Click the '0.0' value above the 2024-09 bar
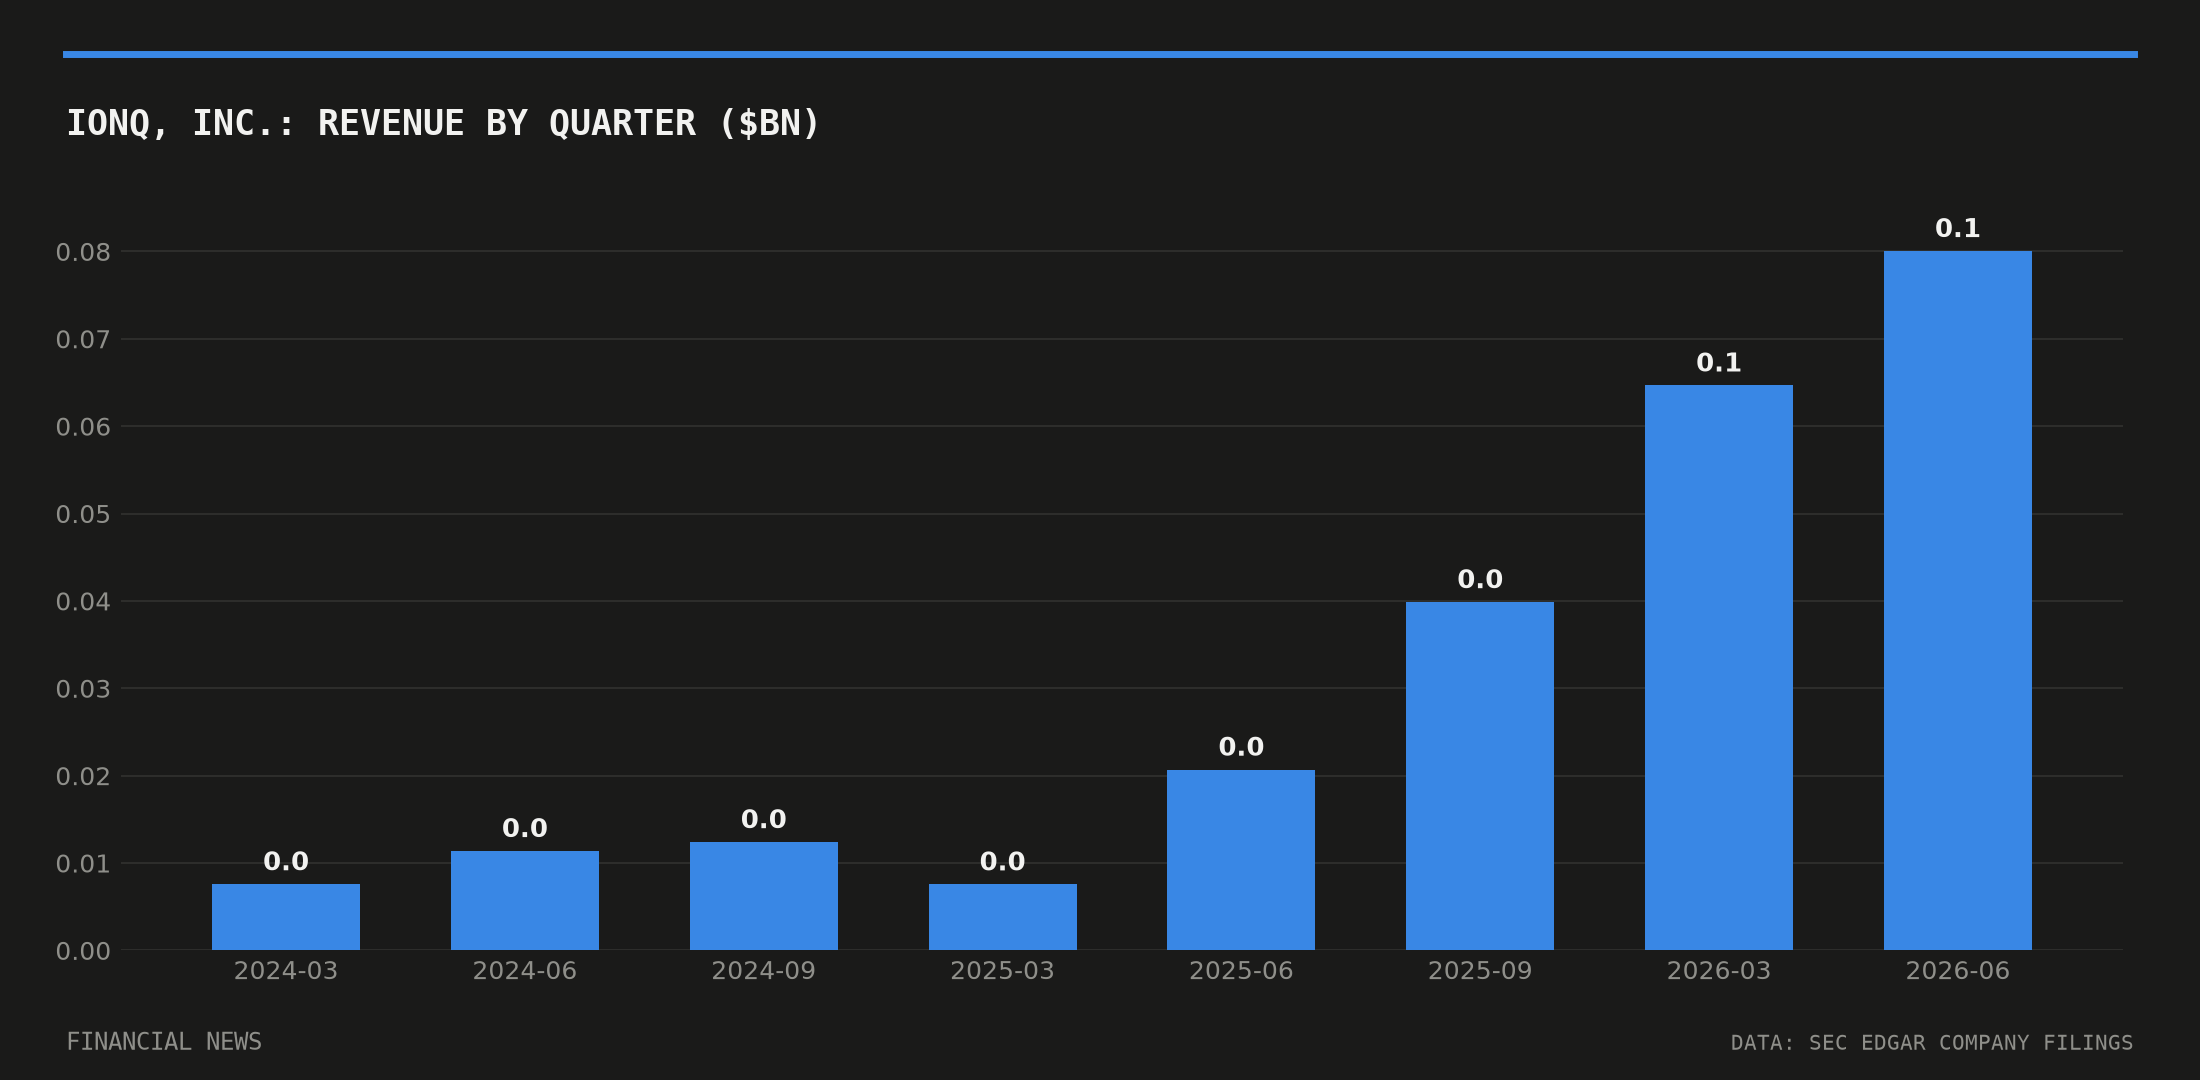 [x=764, y=820]
